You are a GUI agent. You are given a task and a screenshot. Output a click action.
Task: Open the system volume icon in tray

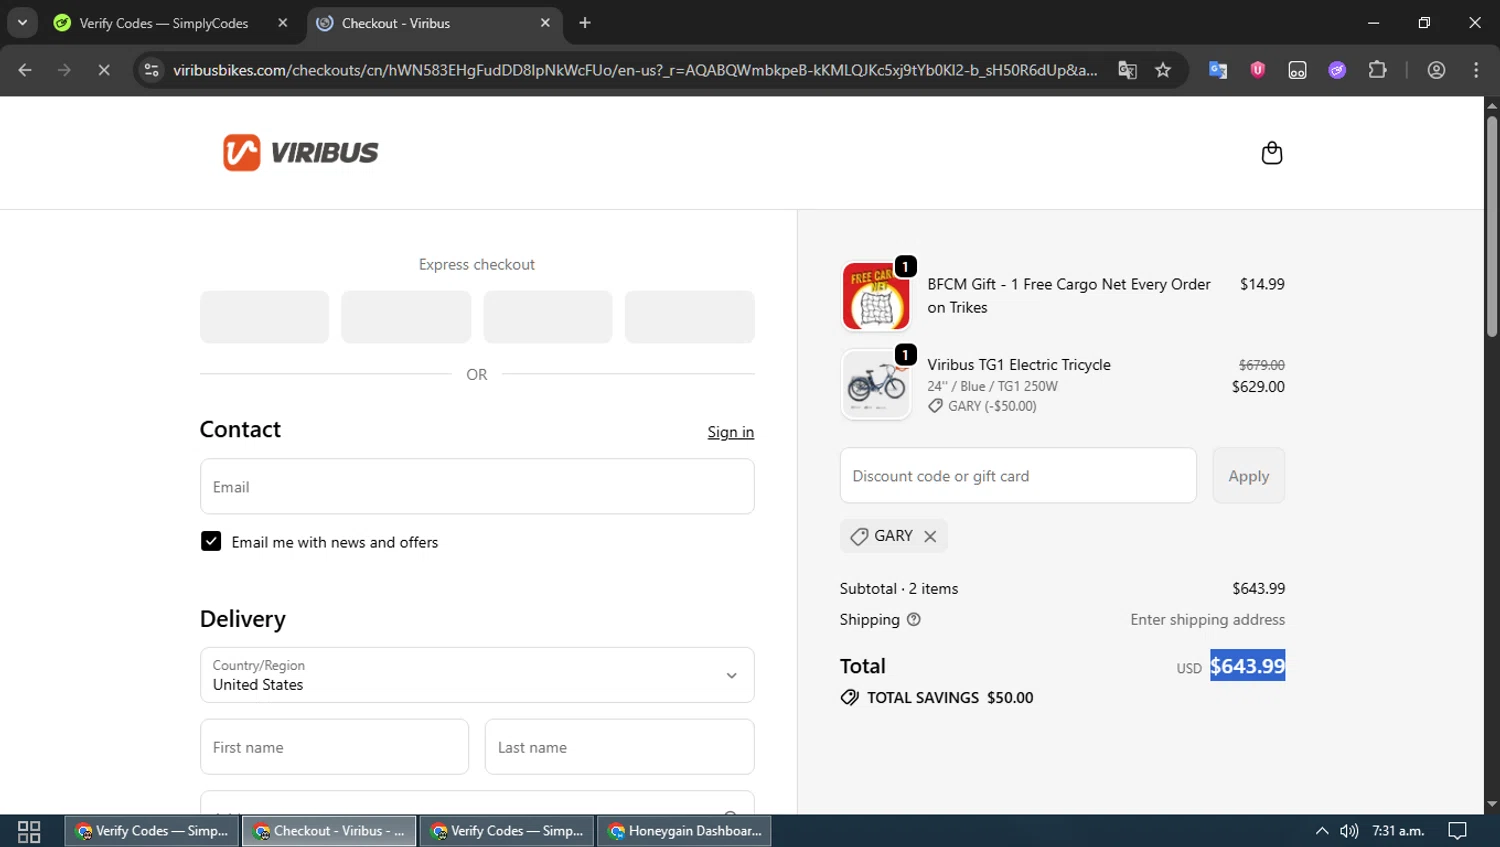pos(1349,831)
